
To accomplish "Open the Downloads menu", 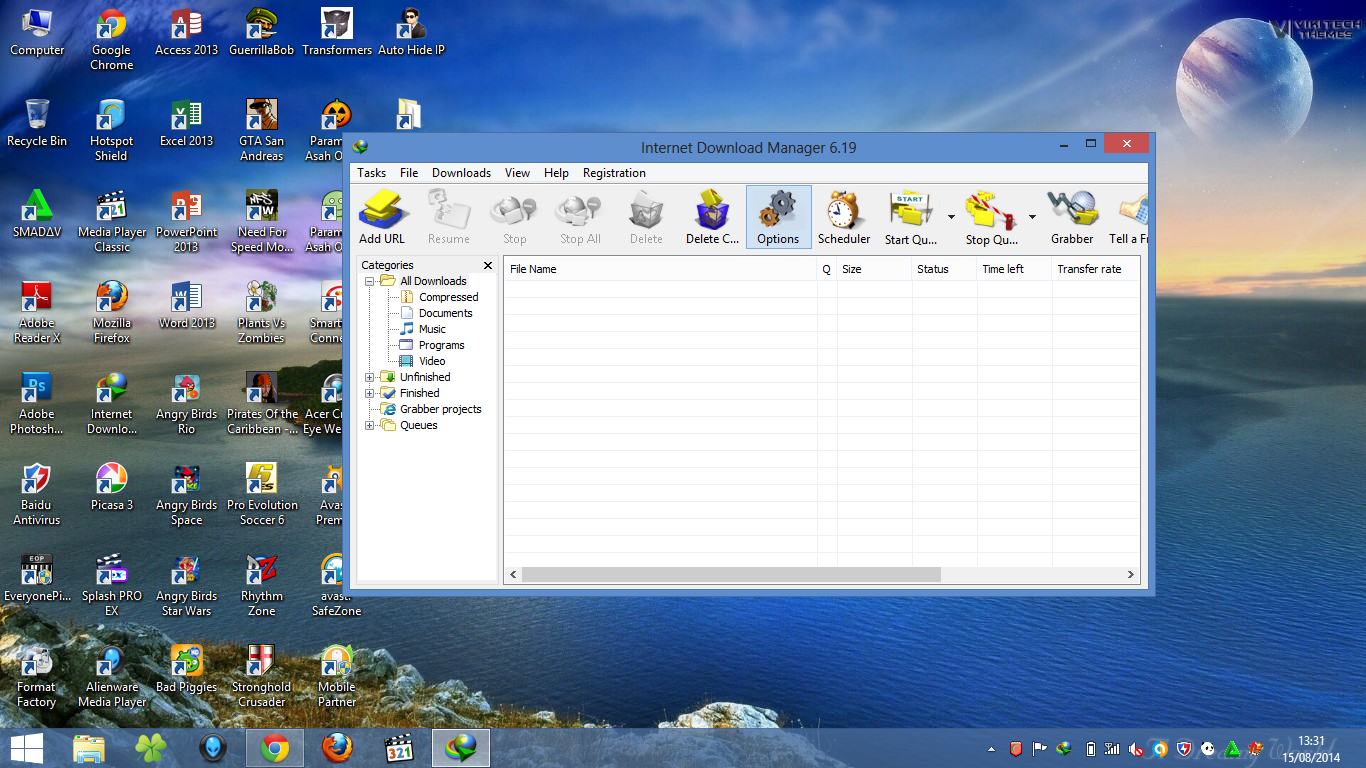I will pos(461,173).
